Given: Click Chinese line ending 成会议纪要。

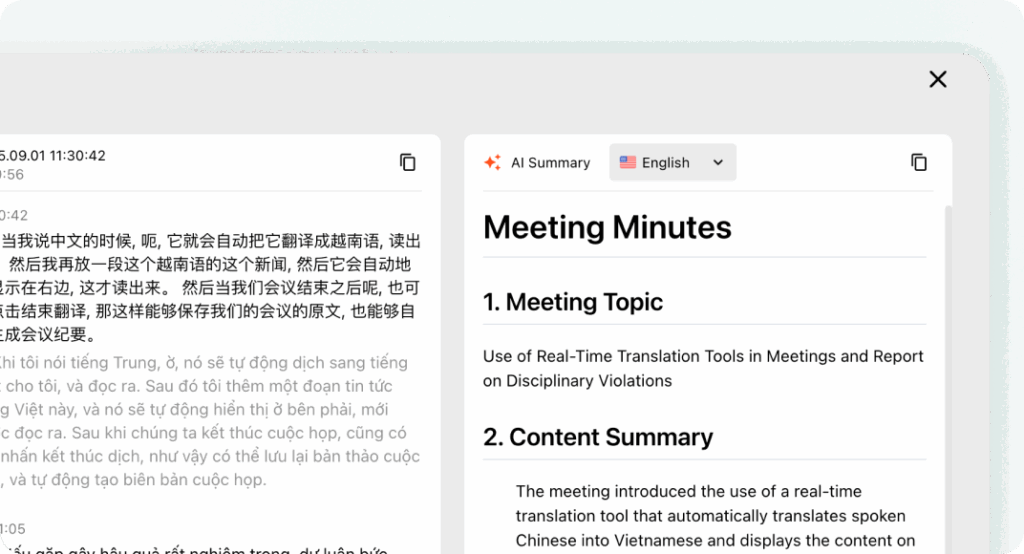Looking at the screenshot, I should point(49,334).
